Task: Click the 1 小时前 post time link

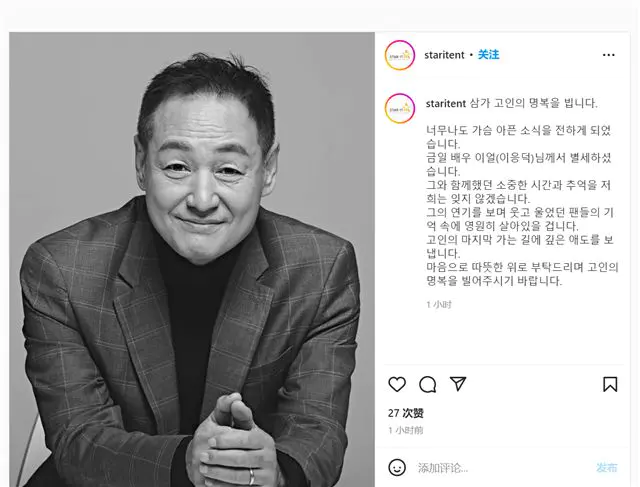Action: pyautogui.click(x=405, y=430)
